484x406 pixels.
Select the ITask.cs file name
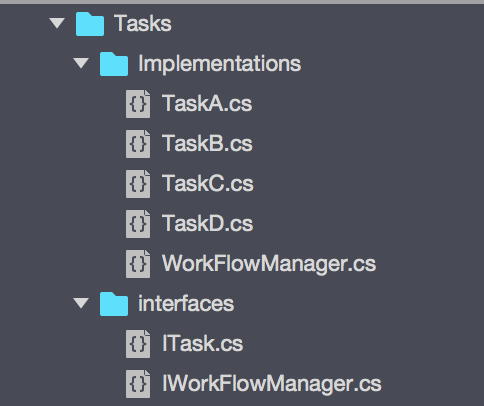[203, 343]
